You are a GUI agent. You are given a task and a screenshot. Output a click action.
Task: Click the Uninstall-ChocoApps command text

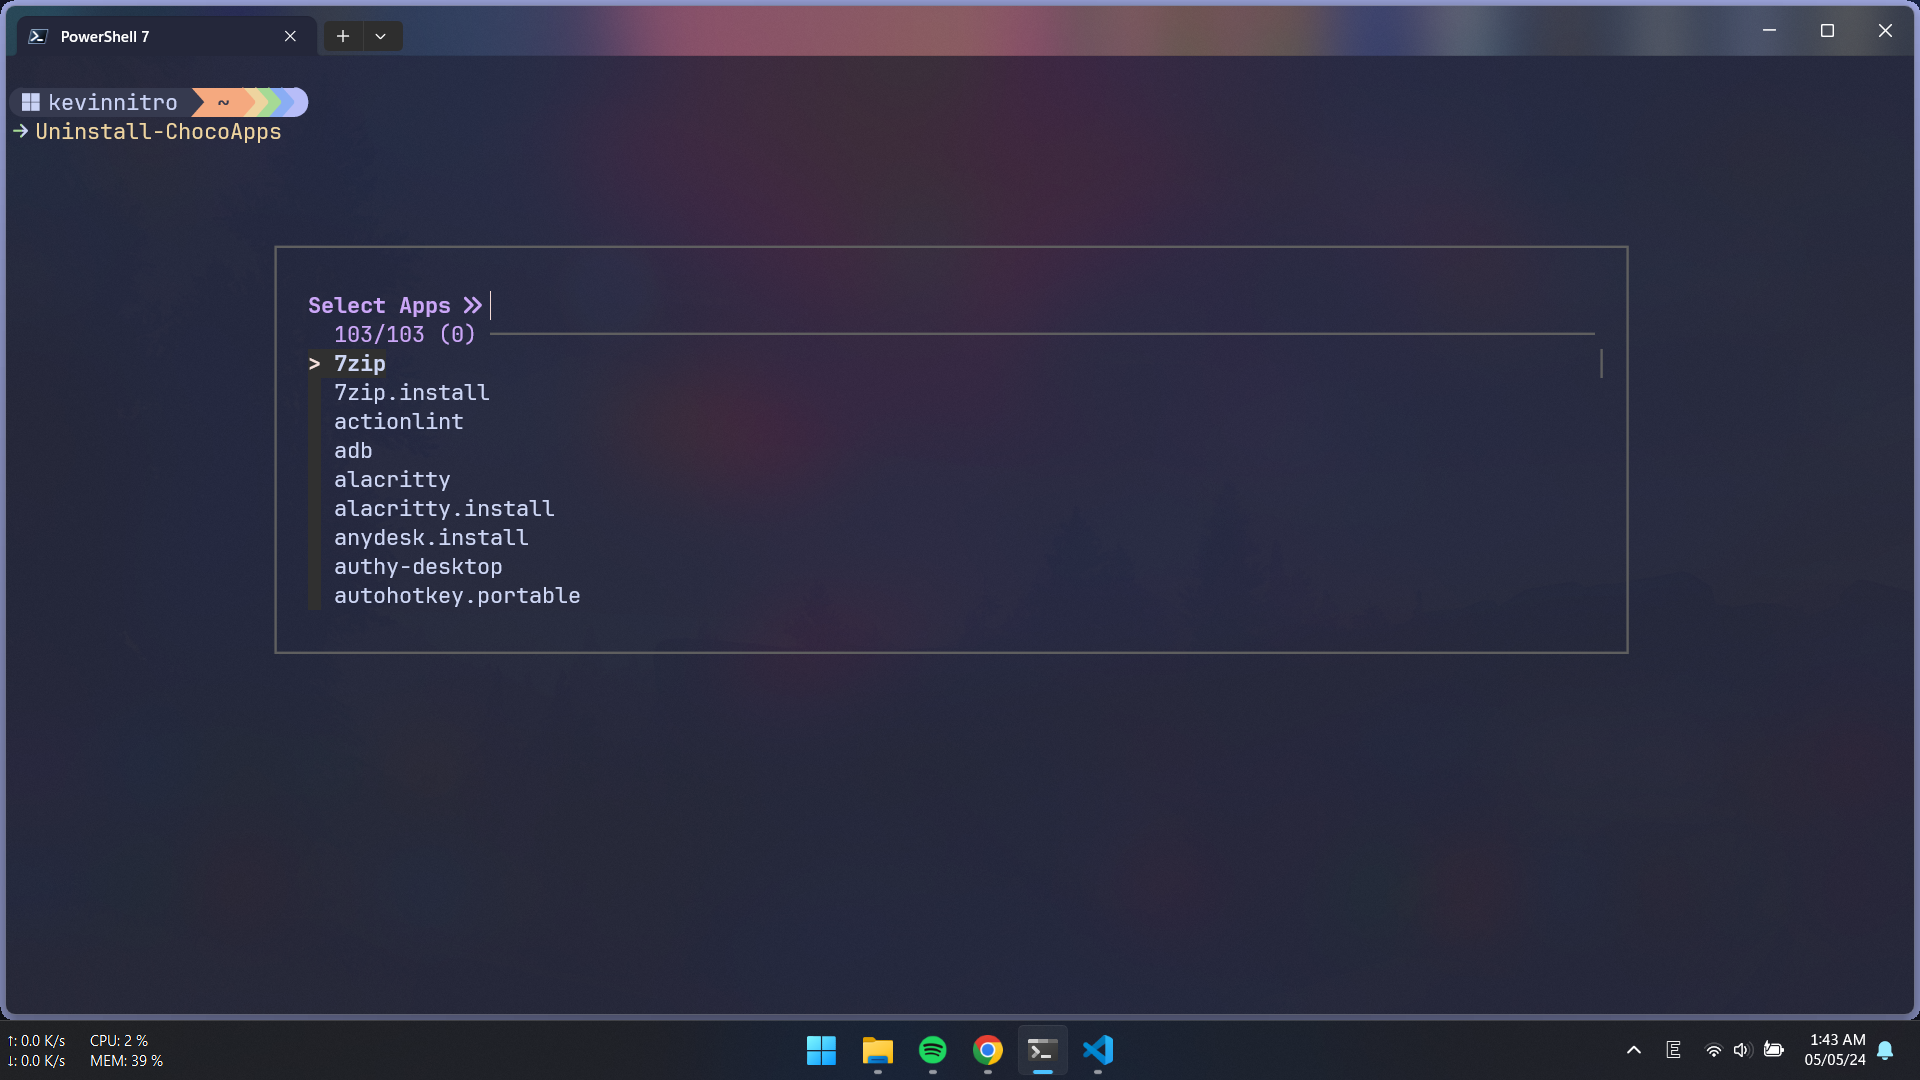pos(159,132)
